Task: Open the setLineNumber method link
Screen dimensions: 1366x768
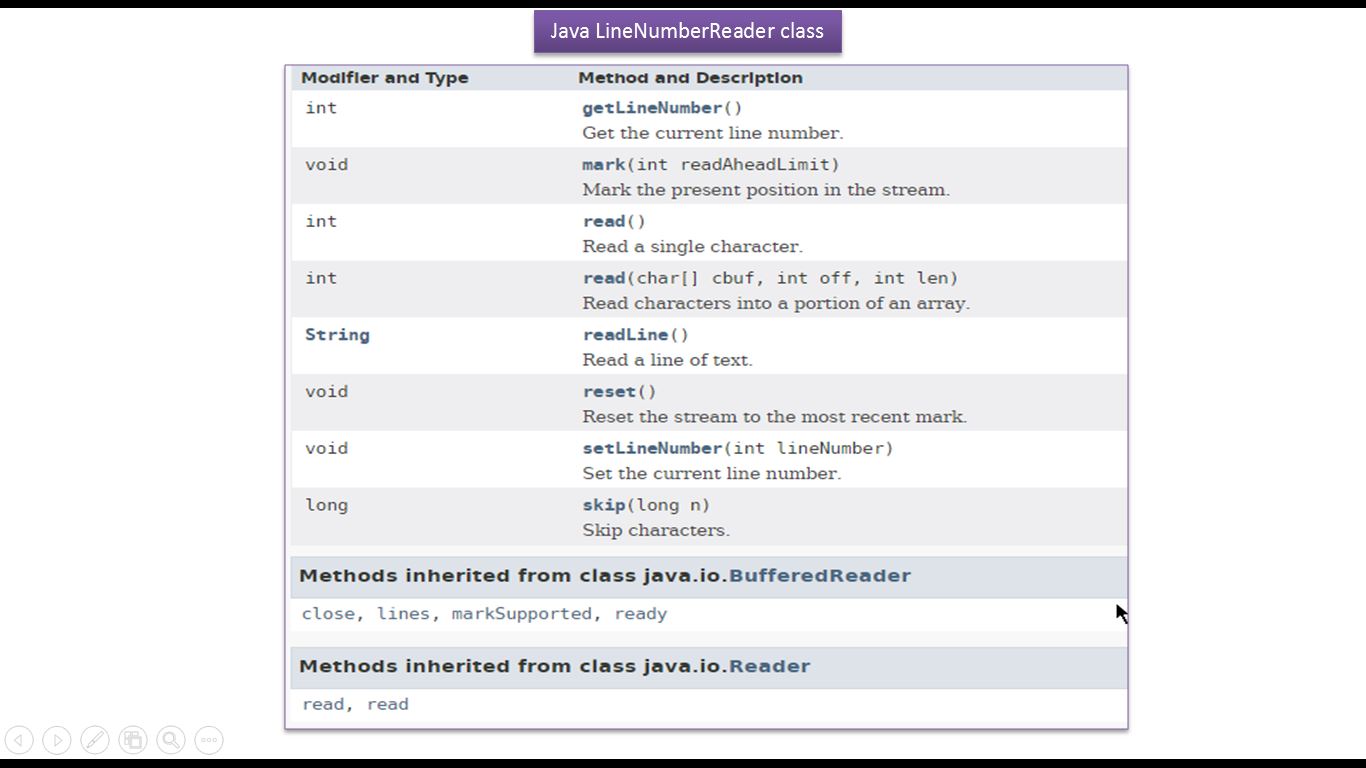Action: 652,448
